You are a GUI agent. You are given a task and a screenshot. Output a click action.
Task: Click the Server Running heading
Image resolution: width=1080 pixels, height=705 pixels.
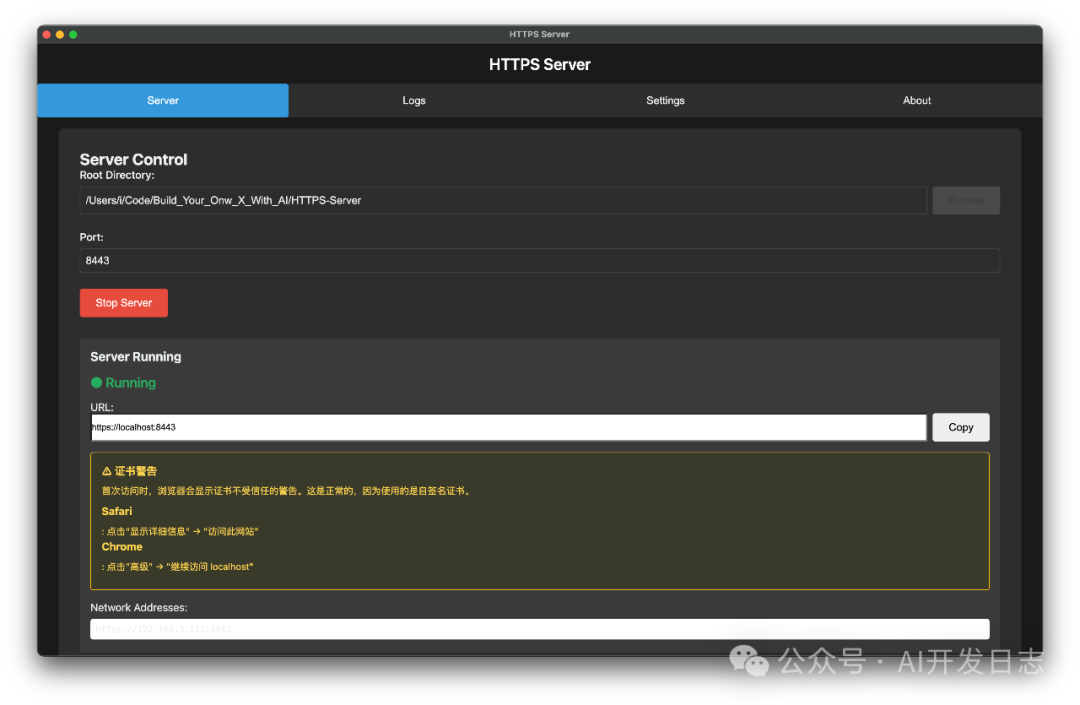(136, 357)
